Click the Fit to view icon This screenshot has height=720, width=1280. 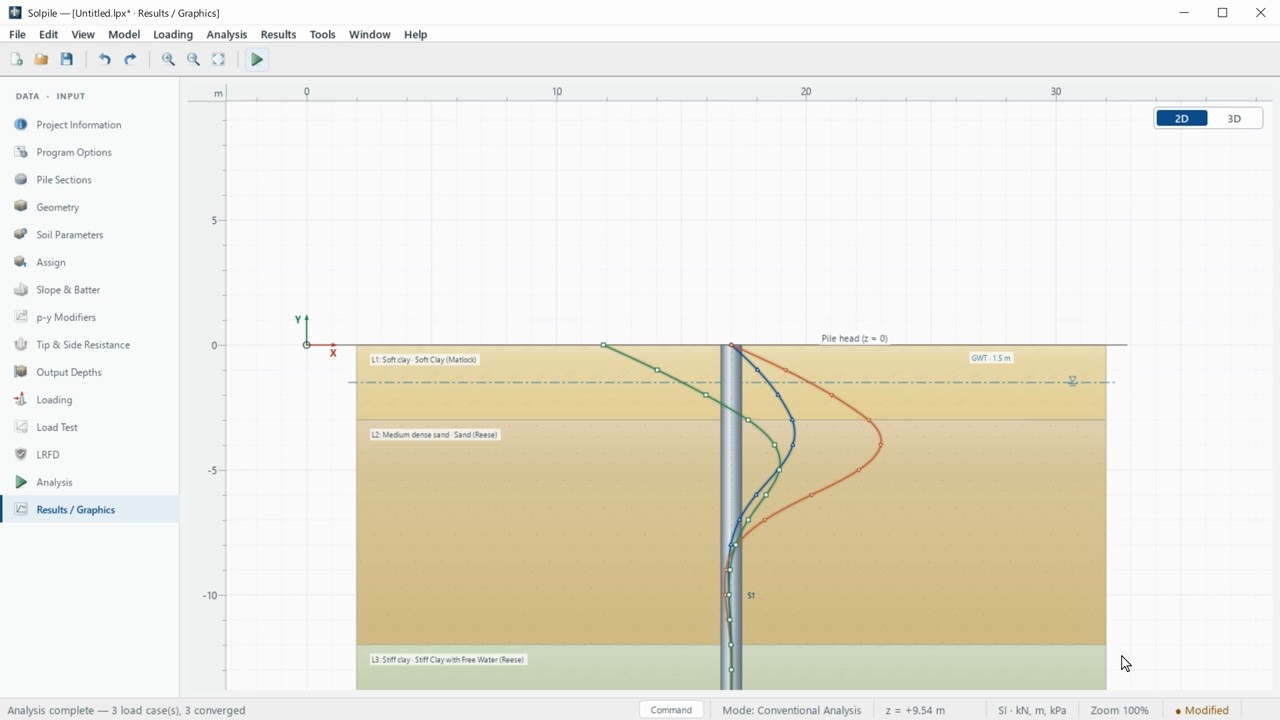218,60
